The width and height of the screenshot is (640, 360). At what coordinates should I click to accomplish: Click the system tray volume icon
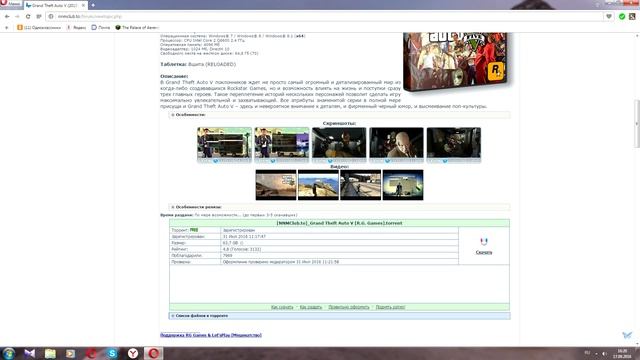604,353
